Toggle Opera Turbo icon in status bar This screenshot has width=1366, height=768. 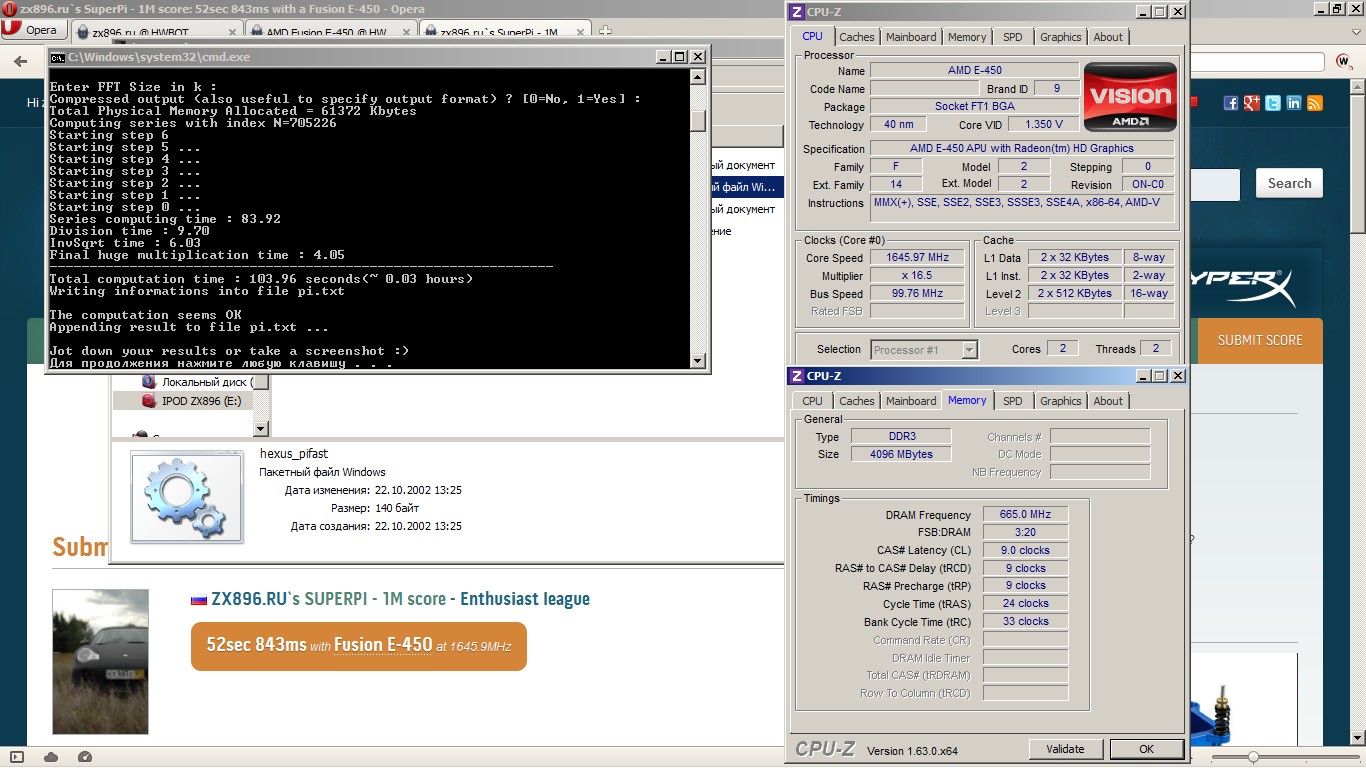click(84, 757)
